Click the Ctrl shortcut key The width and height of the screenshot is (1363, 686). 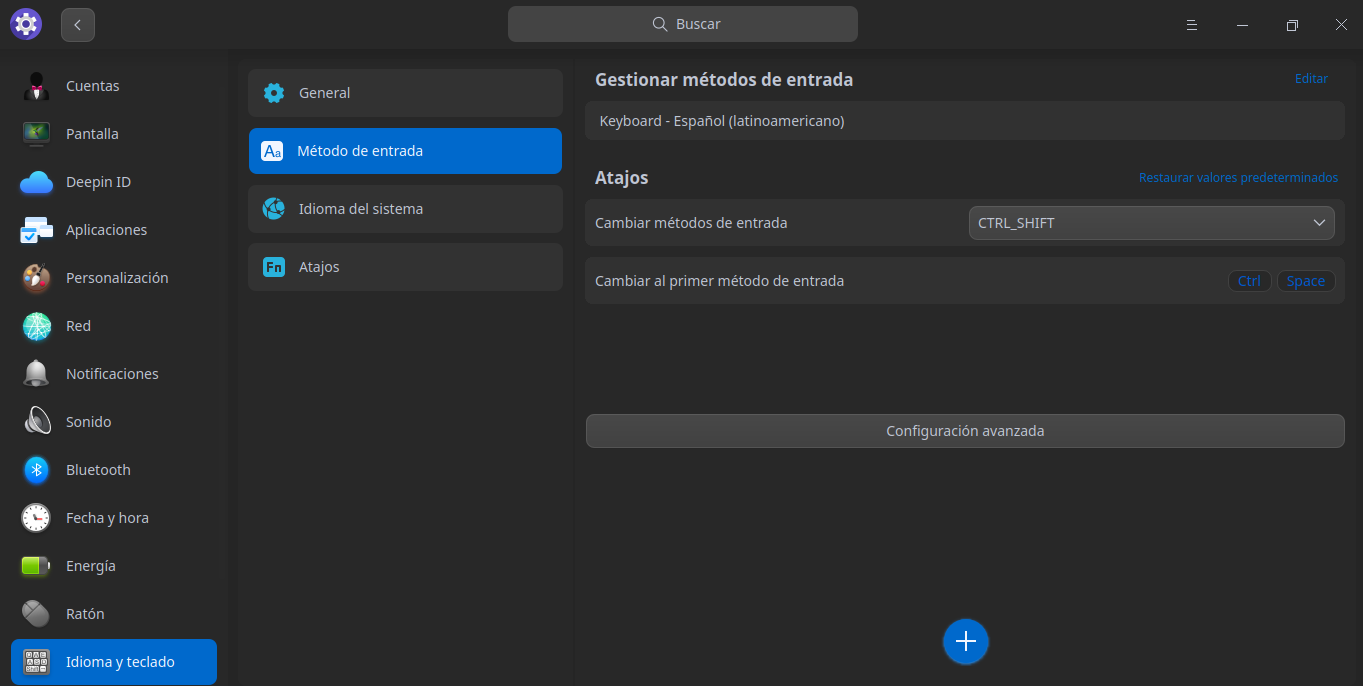[x=1250, y=281]
